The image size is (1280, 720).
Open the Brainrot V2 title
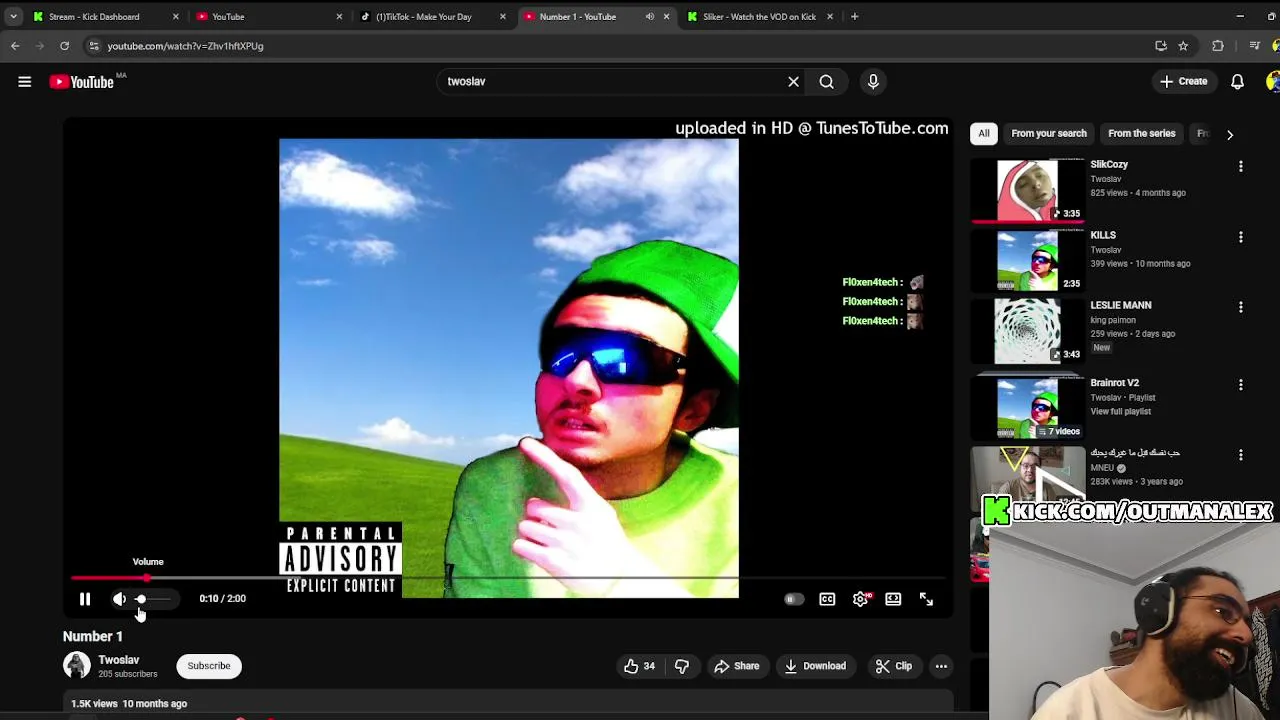click(x=1114, y=383)
